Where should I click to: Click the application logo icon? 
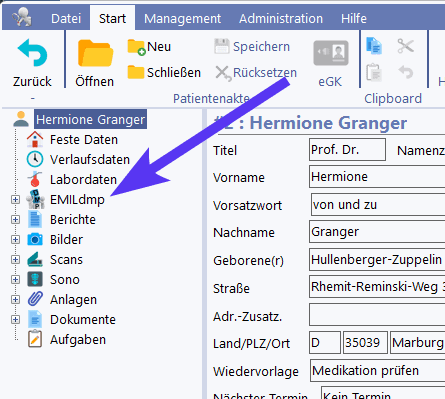(x=21, y=17)
